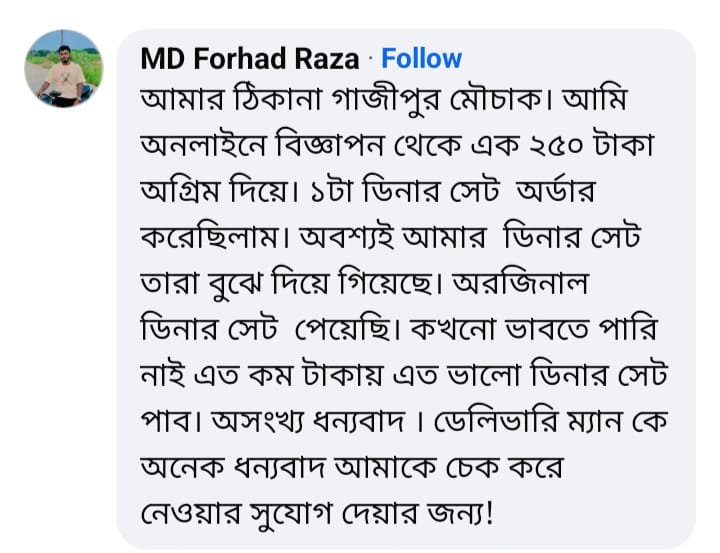Screen dimensions: 720x553
Task: Follow MD Forhad Raza
Action: click(x=421, y=59)
